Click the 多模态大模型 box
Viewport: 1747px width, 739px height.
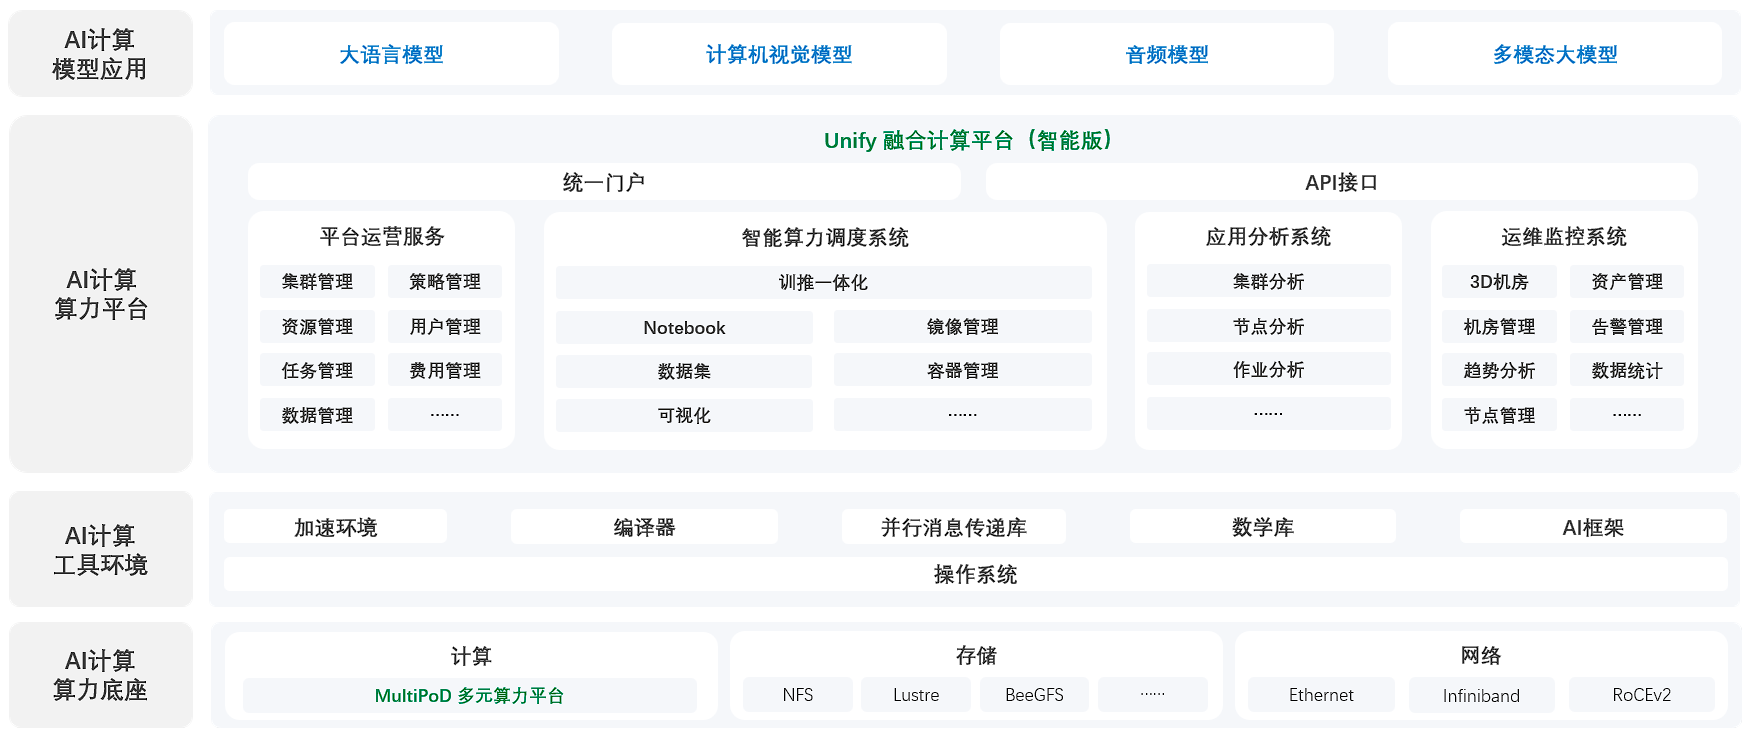click(x=1555, y=54)
